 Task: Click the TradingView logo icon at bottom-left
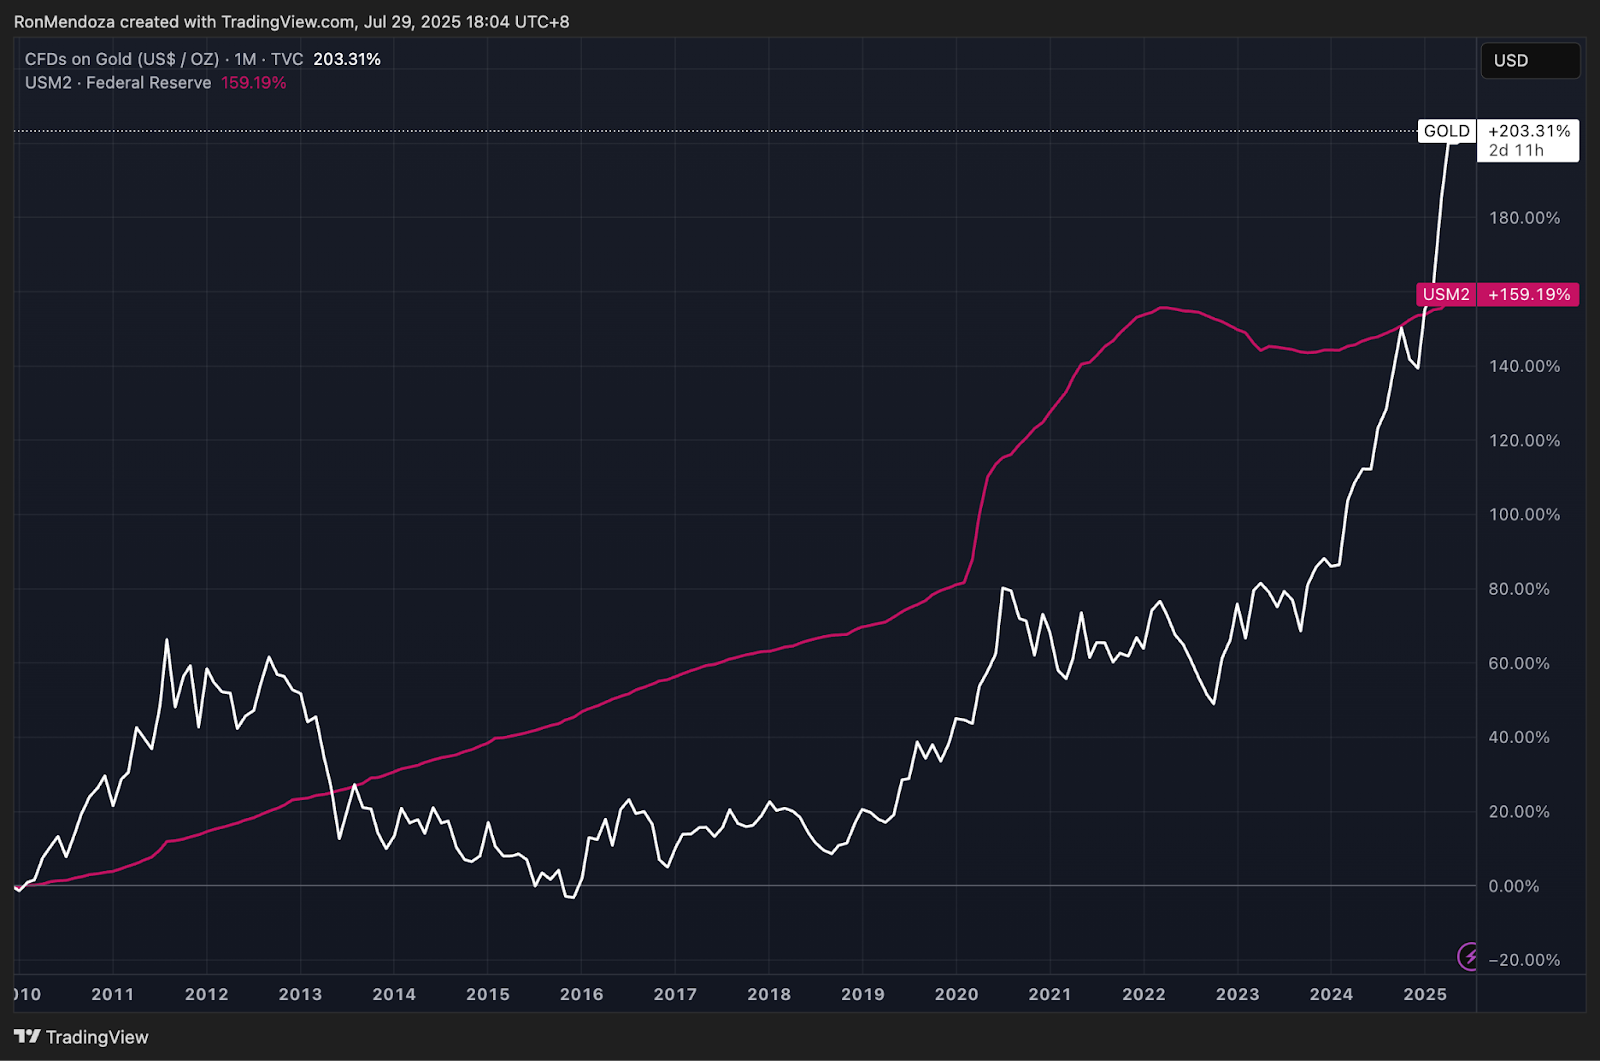27,1037
